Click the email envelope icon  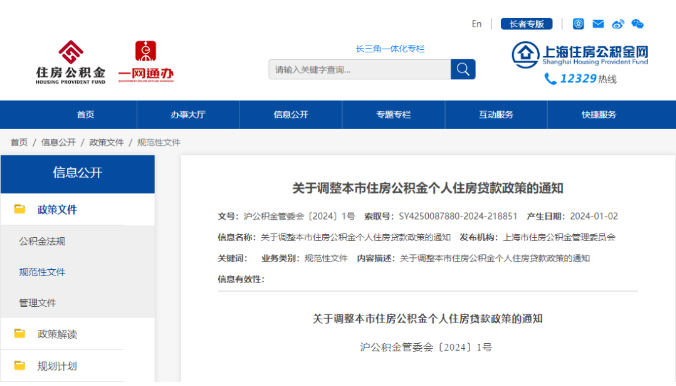pos(598,24)
